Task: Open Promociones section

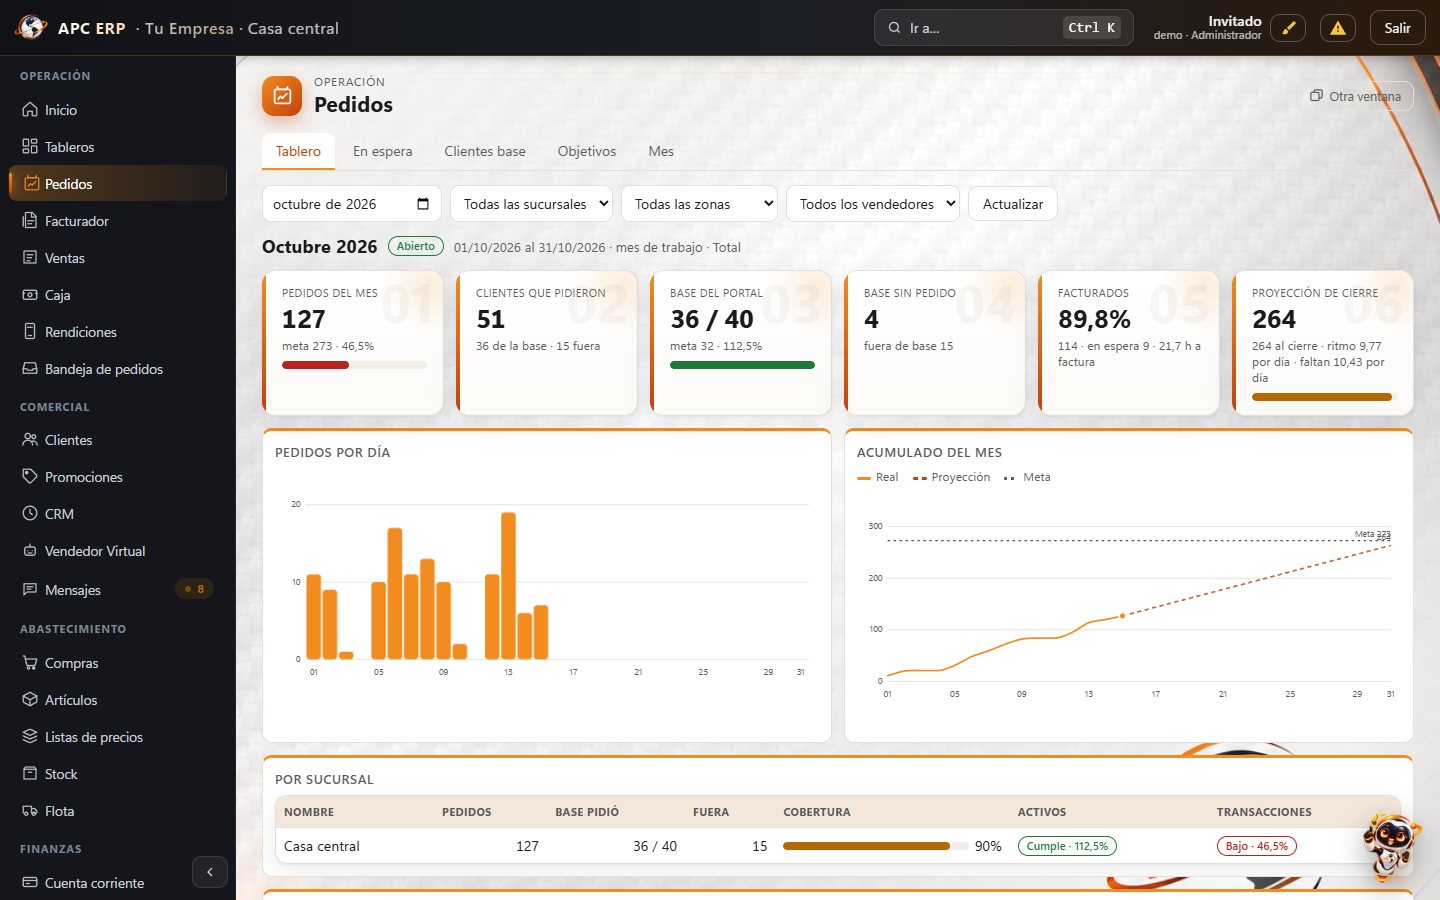Action: click(x=118, y=477)
